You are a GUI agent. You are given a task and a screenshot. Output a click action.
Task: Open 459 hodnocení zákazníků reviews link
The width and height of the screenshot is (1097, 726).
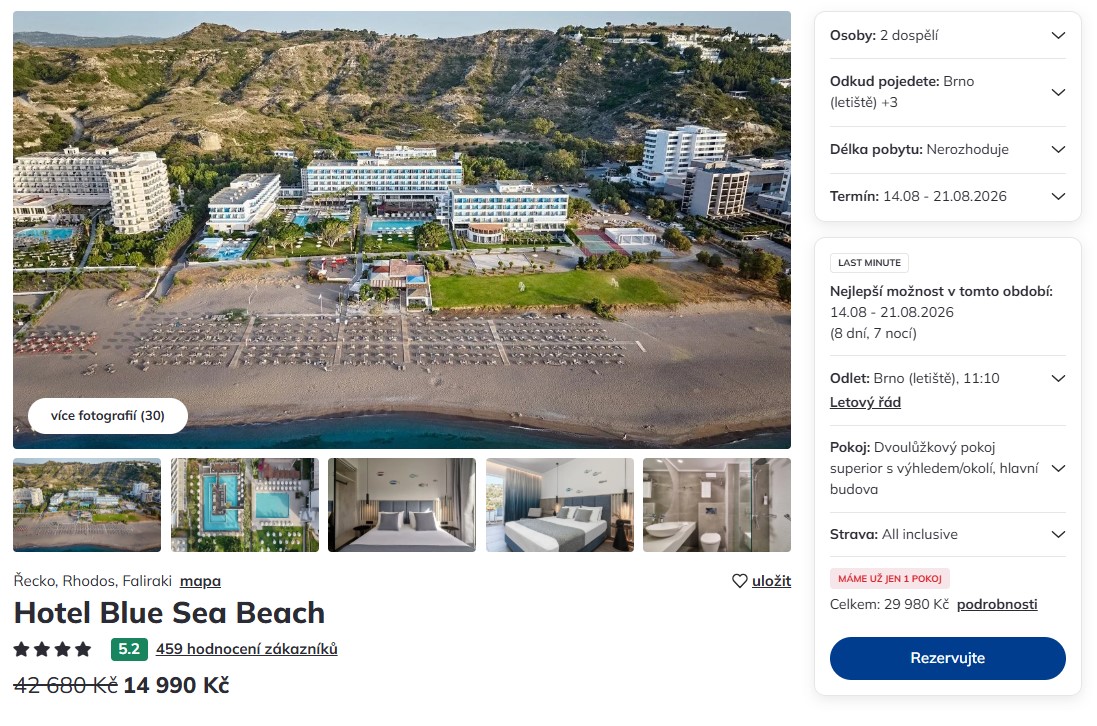coord(246,649)
